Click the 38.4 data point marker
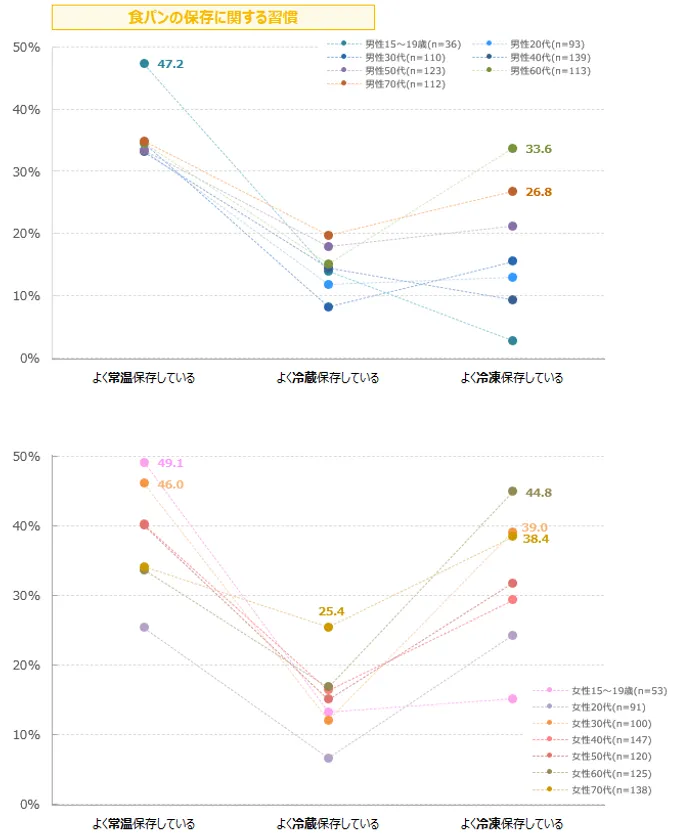Screen dimensions: 674x840 (x=512, y=536)
